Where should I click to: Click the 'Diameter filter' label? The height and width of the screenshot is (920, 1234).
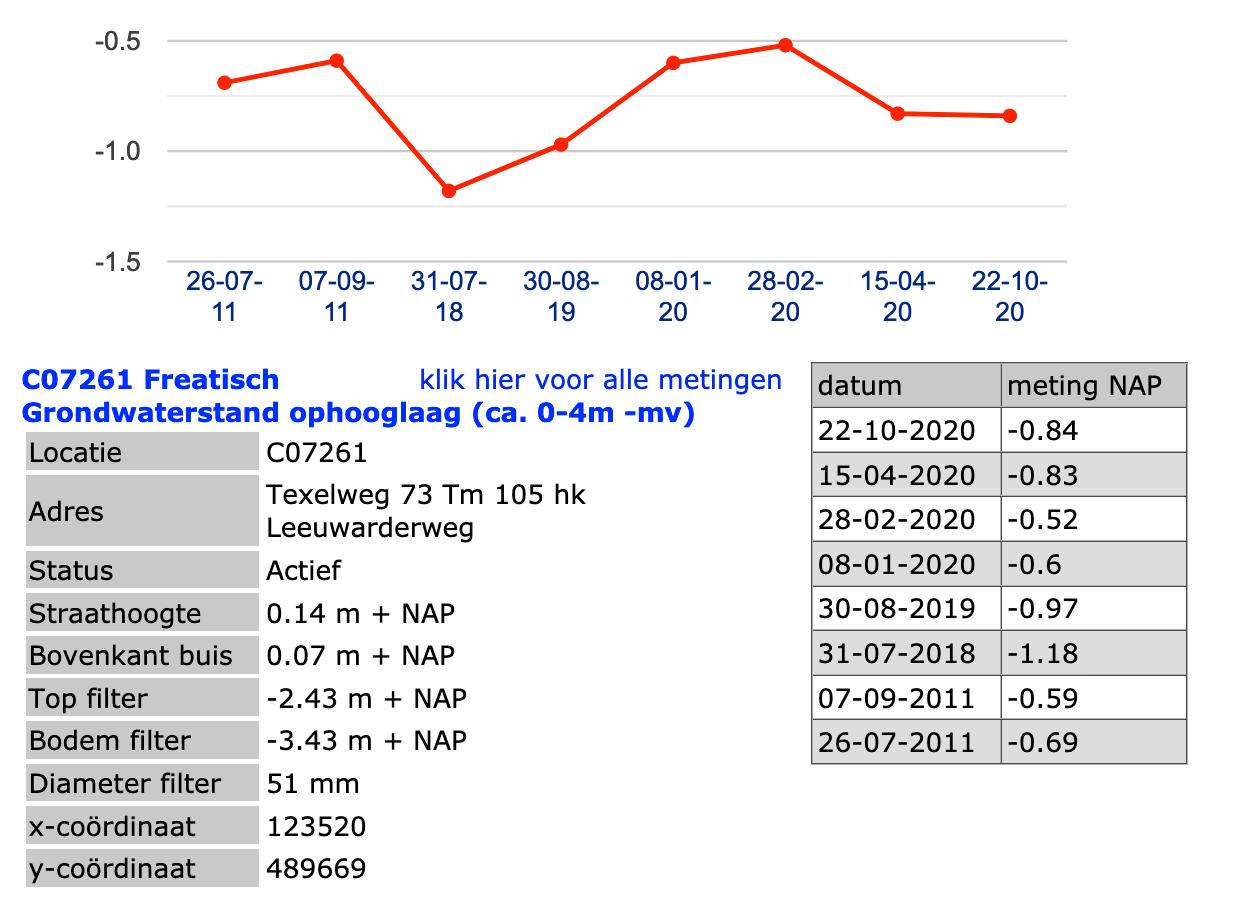pos(141,783)
